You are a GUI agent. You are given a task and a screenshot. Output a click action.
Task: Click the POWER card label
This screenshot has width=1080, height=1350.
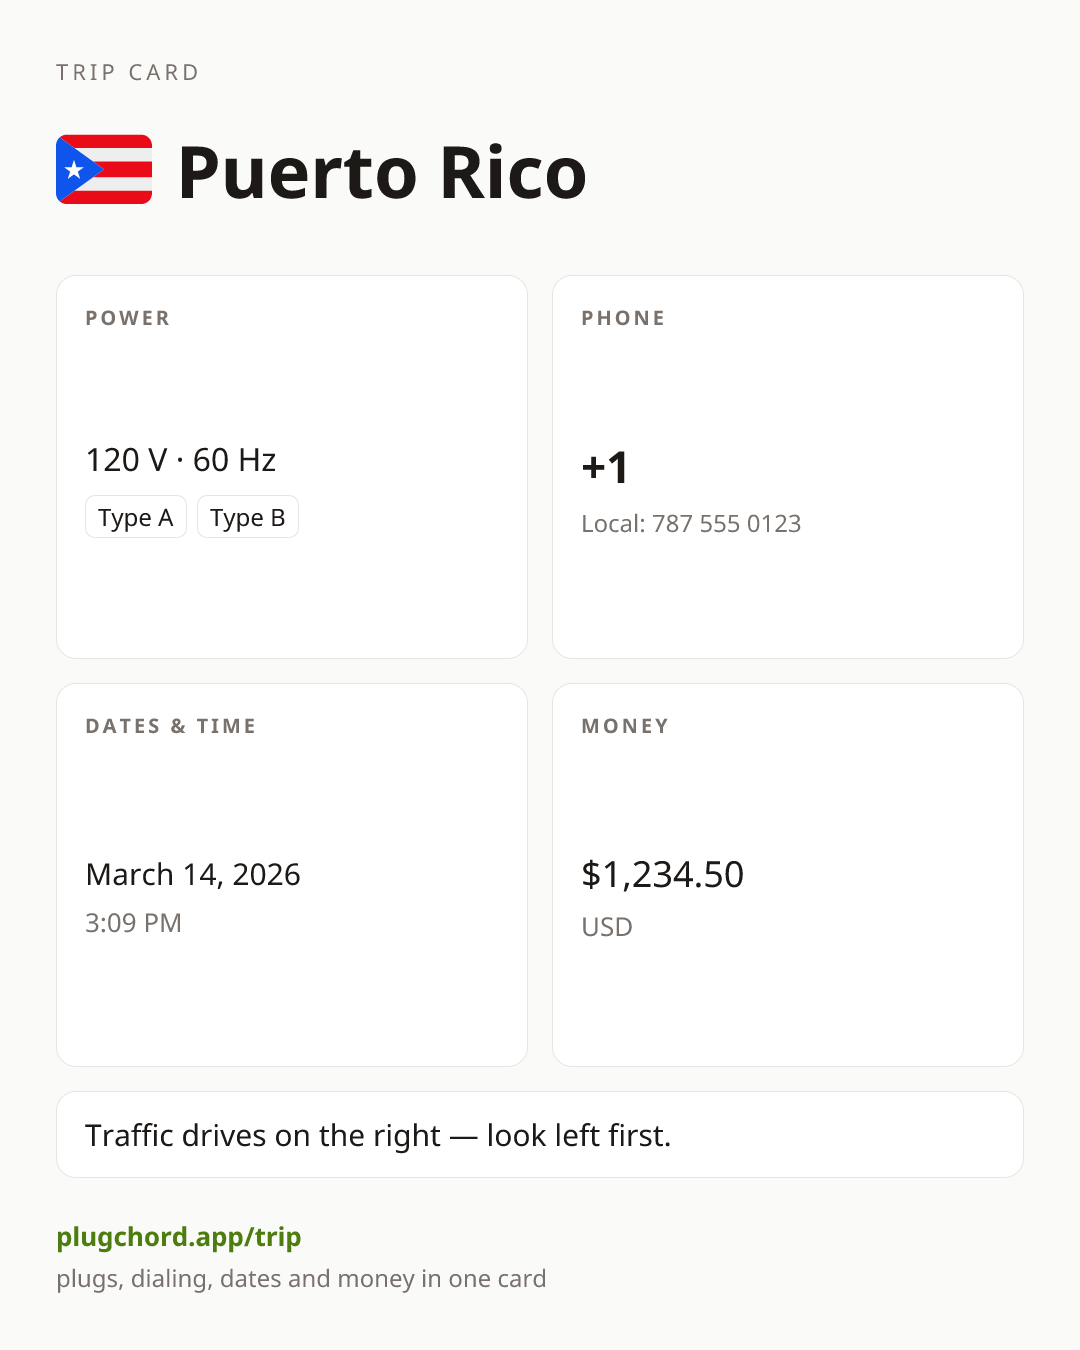tap(128, 318)
